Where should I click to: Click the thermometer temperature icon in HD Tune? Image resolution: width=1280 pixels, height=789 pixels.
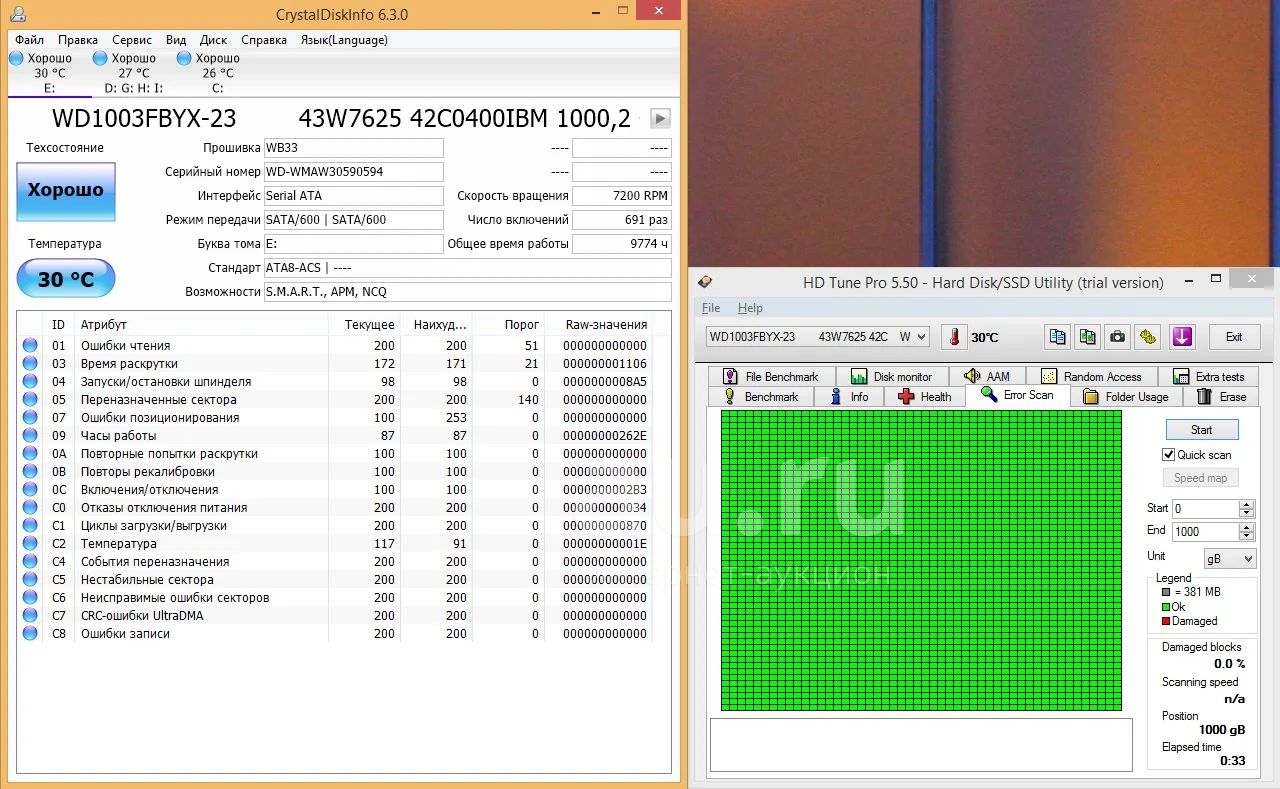click(954, 337)
